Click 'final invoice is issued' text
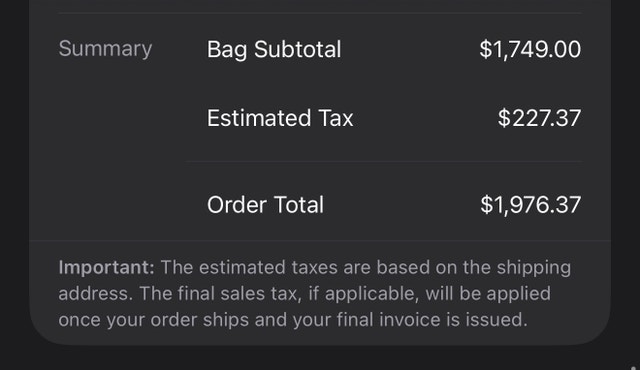The image size is (640, 370). [432, 320]
